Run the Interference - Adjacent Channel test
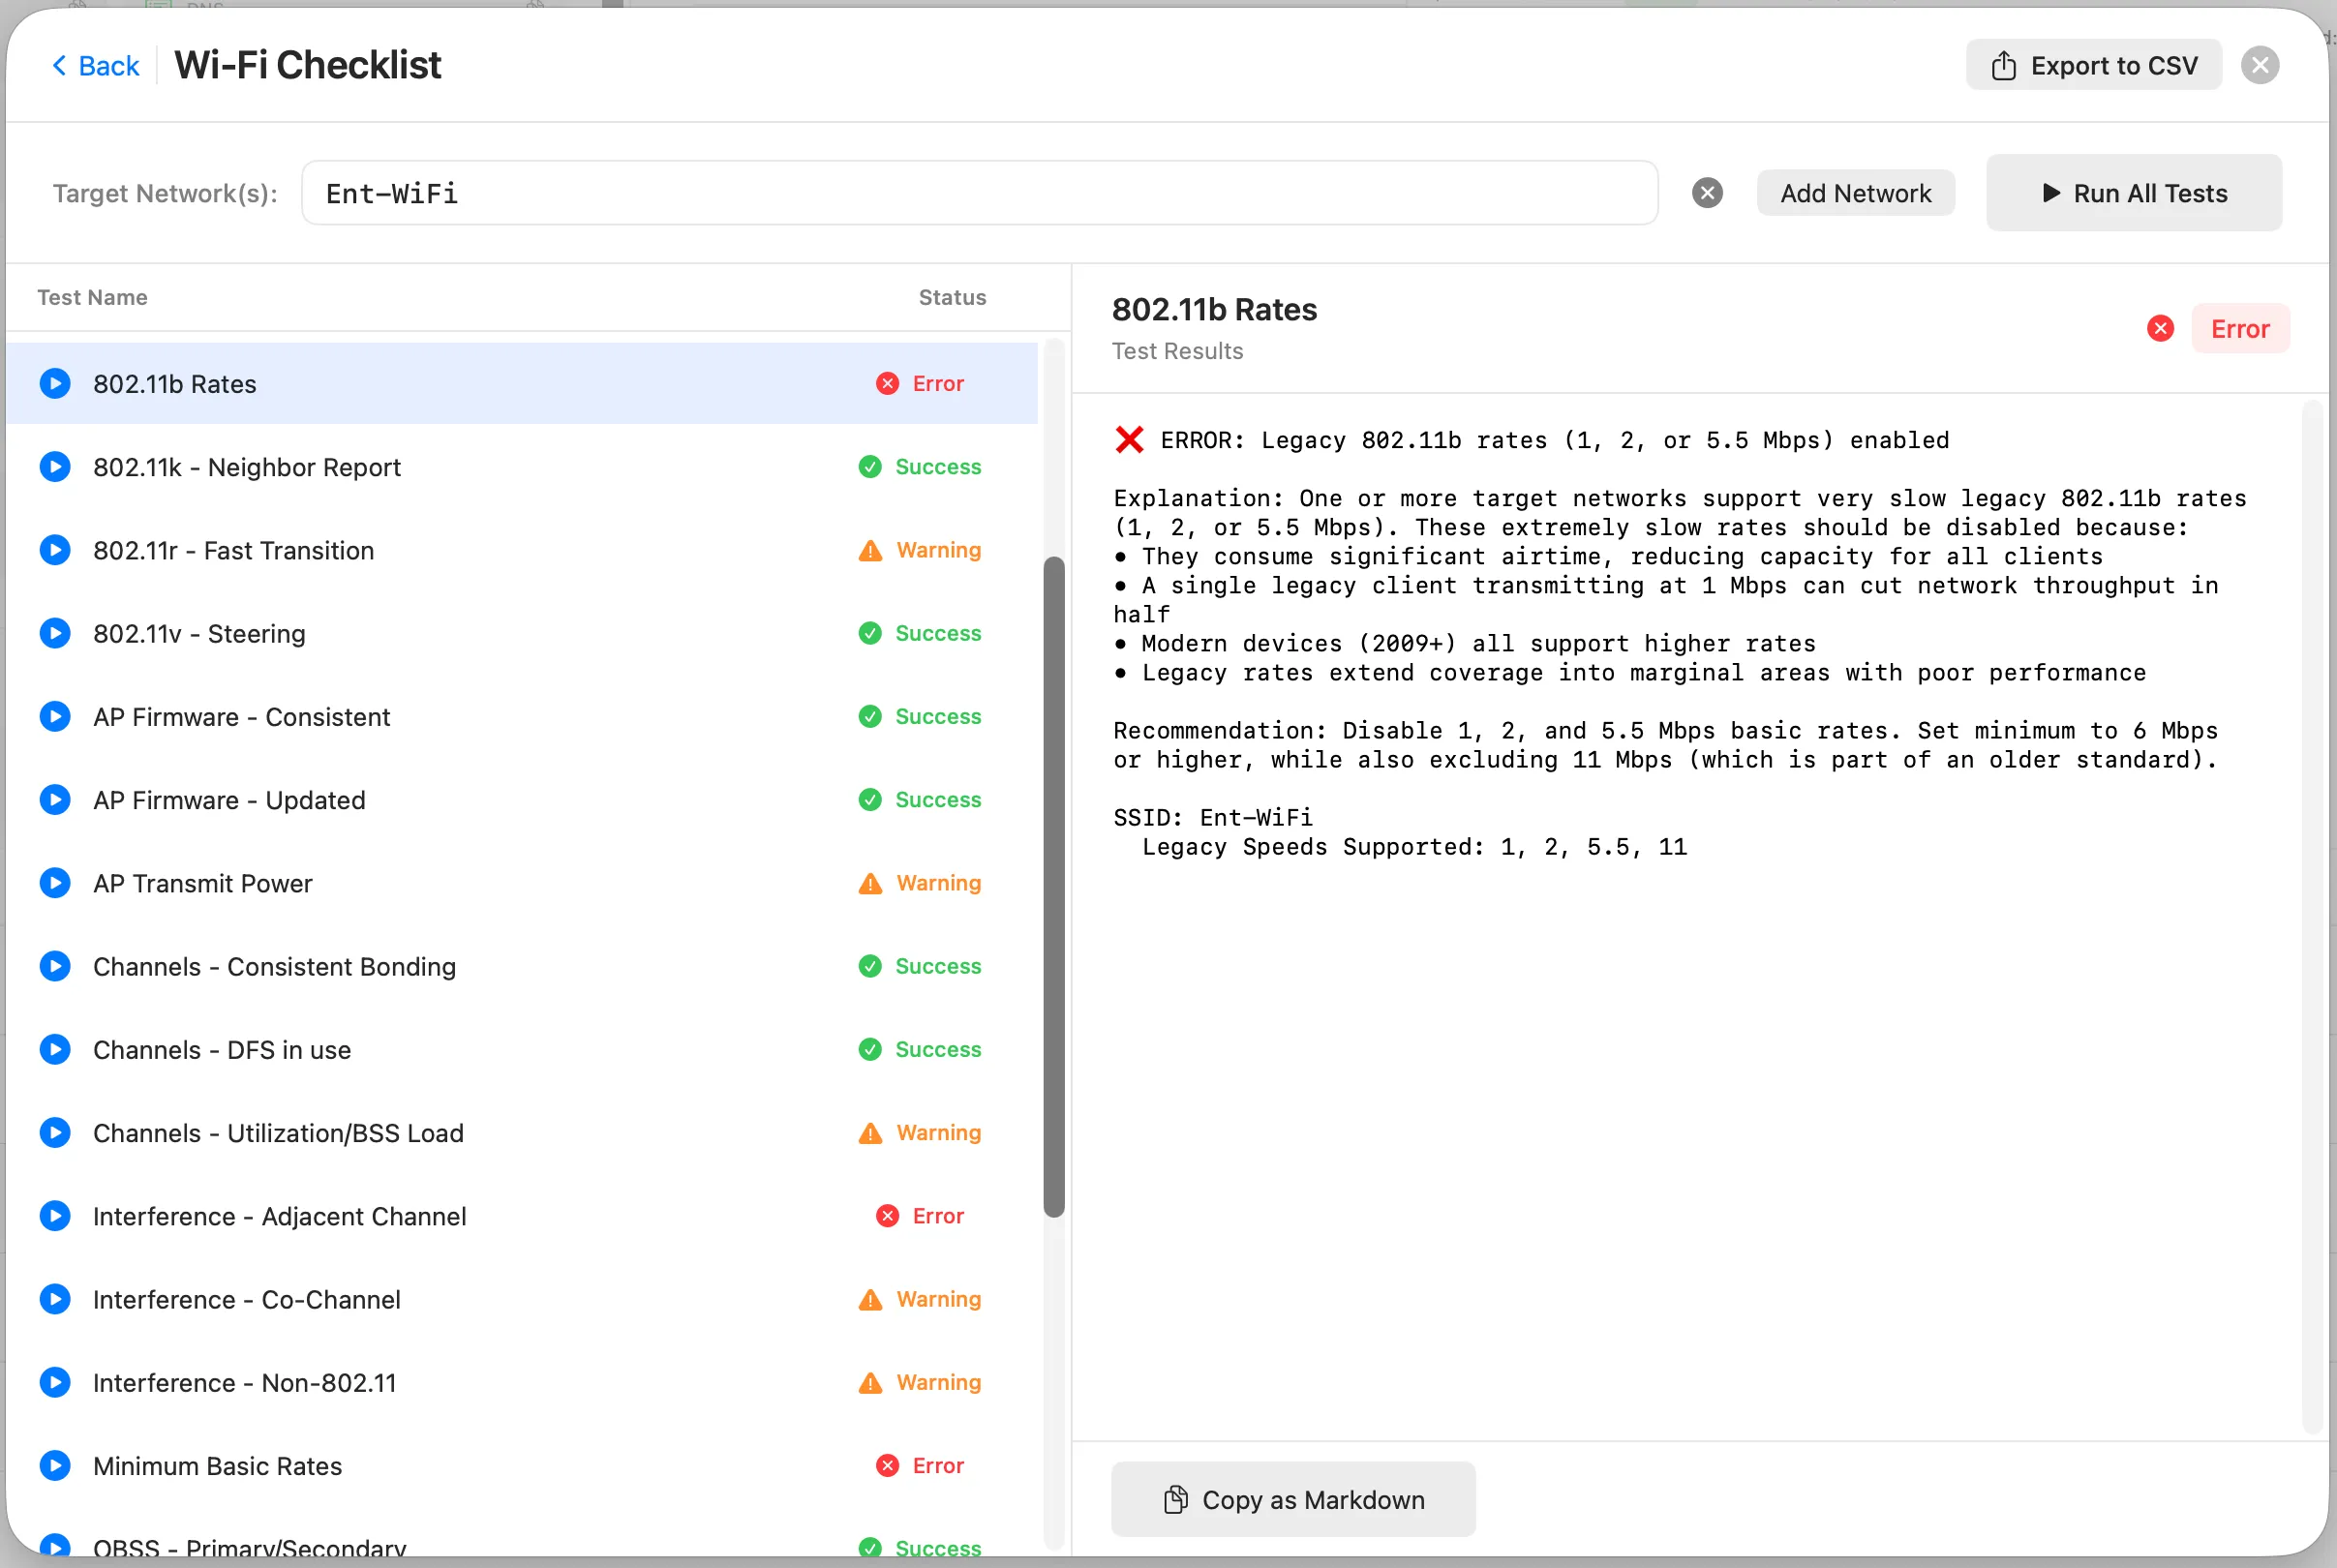Image resolution: width=2337 pixels, height=1568 pixels. coord(55,1216)
